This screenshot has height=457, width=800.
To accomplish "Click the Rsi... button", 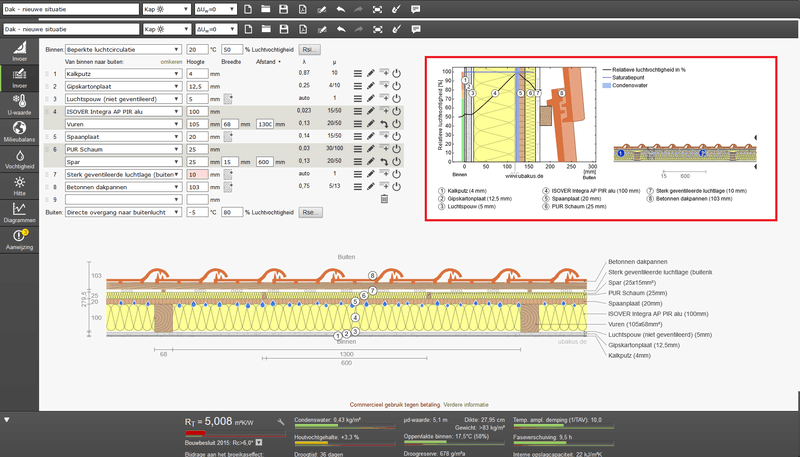I will click(x=311, y=49).
